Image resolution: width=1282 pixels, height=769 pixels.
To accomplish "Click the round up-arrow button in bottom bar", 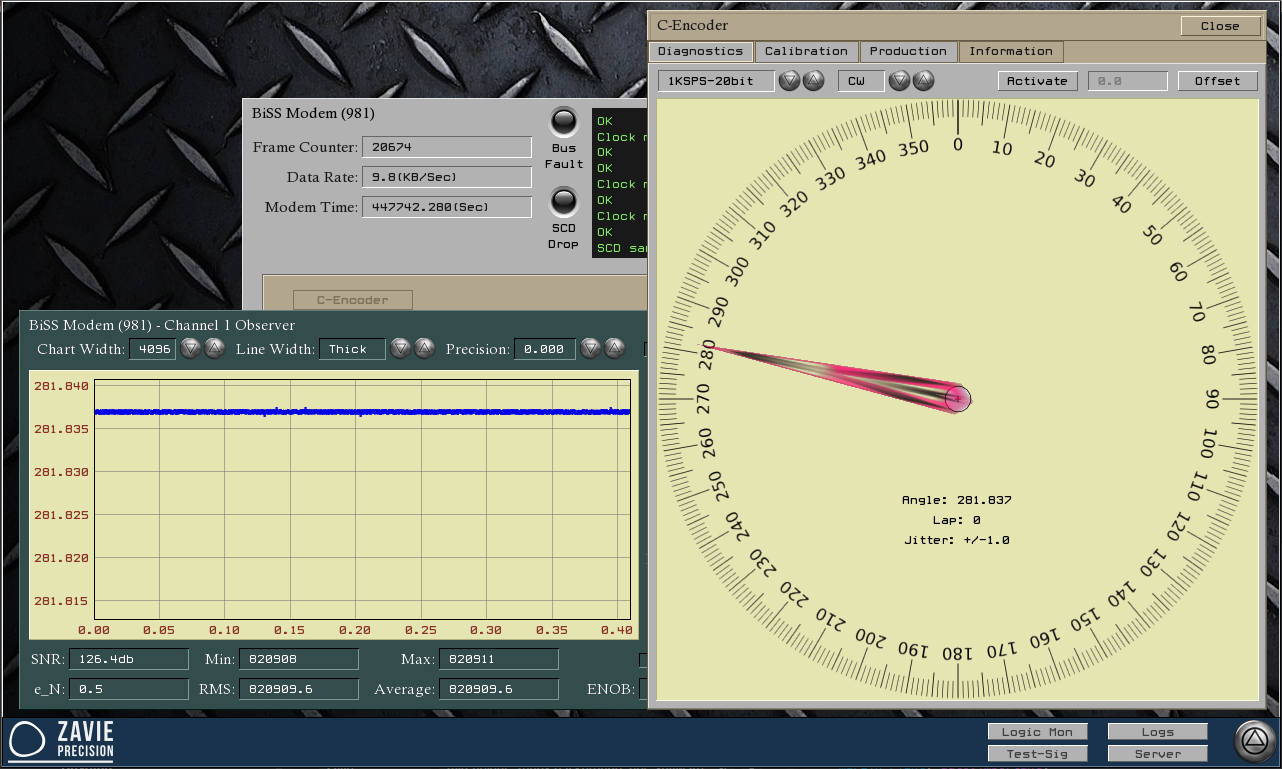I will 1254,741.
